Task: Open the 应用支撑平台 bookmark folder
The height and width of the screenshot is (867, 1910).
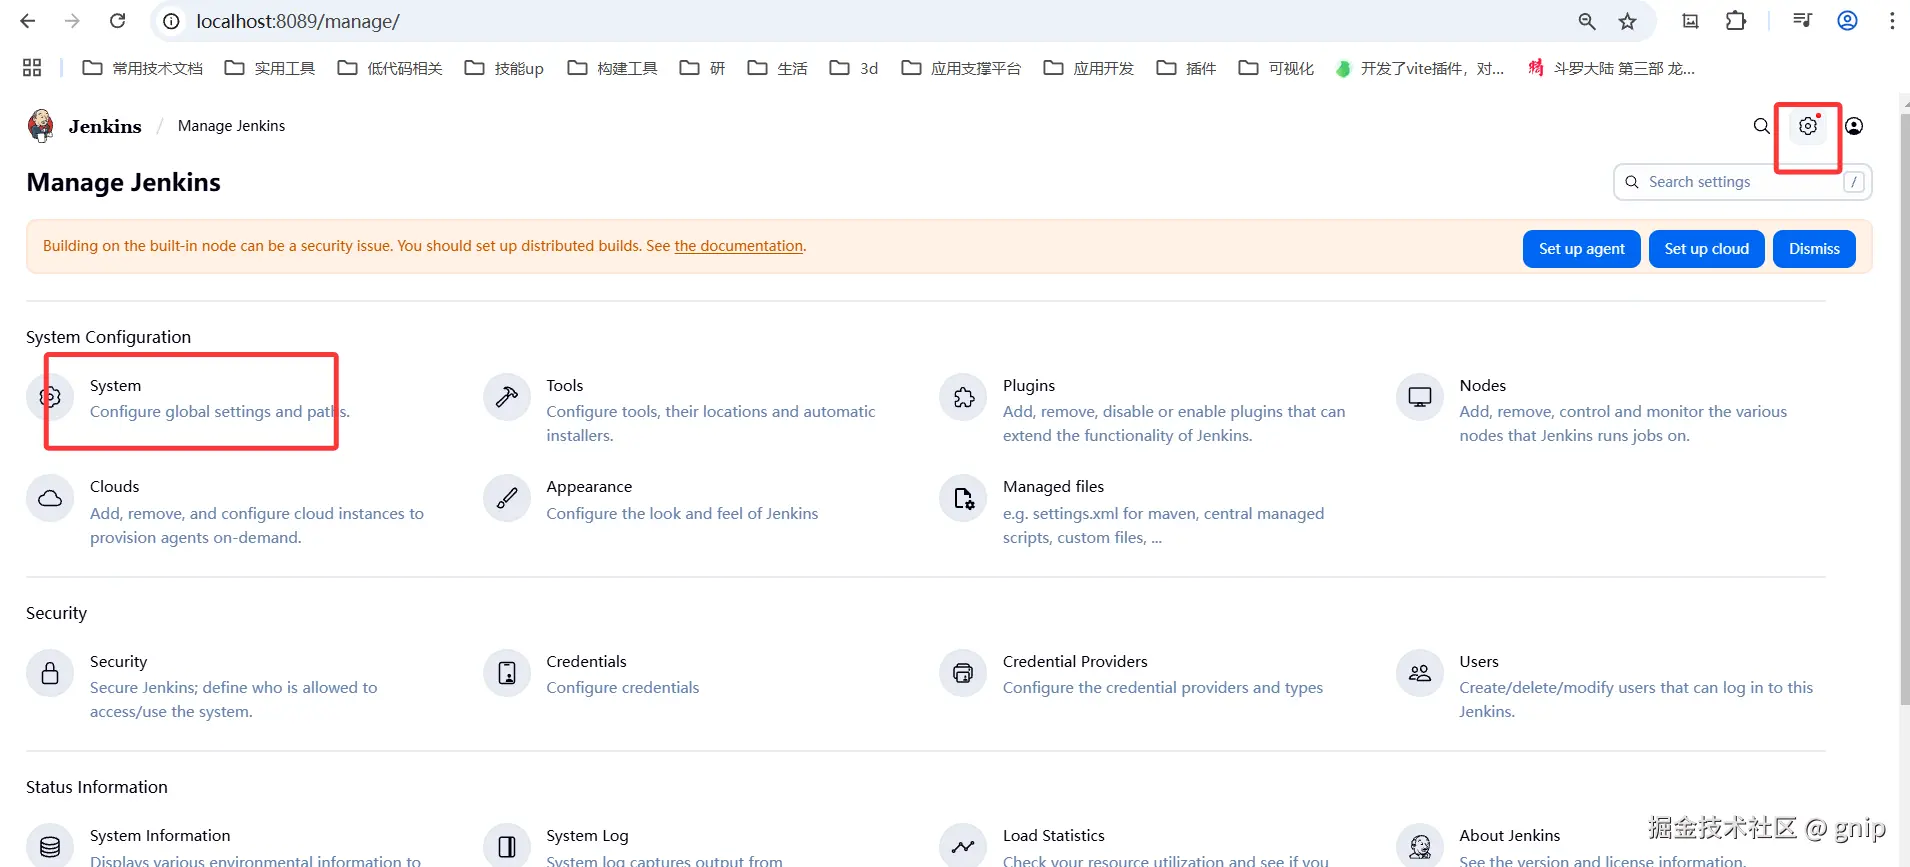Action: coord(961,68)
